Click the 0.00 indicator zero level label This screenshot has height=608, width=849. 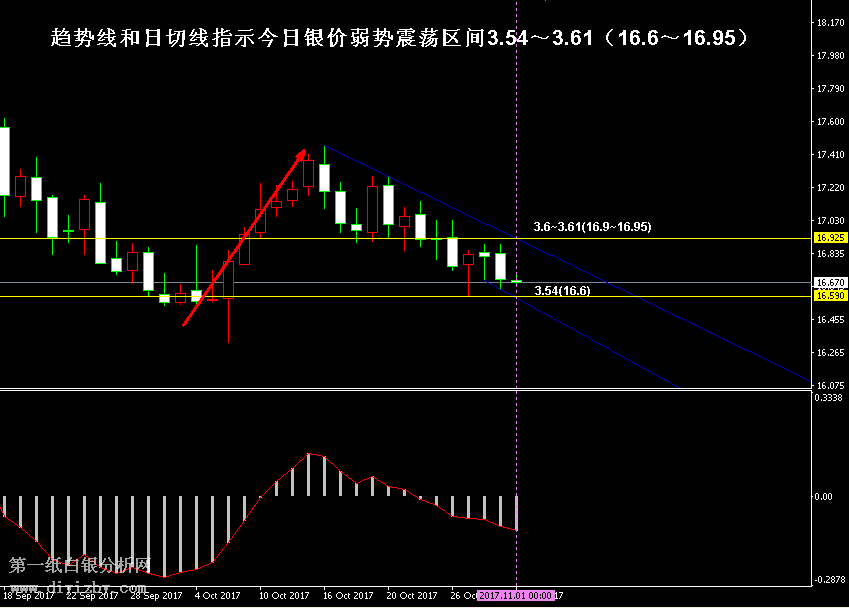[x=823, y=496]
